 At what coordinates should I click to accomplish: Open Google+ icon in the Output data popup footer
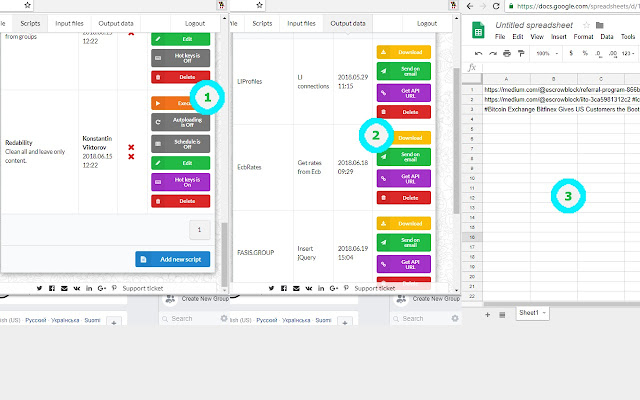point(334,288)
